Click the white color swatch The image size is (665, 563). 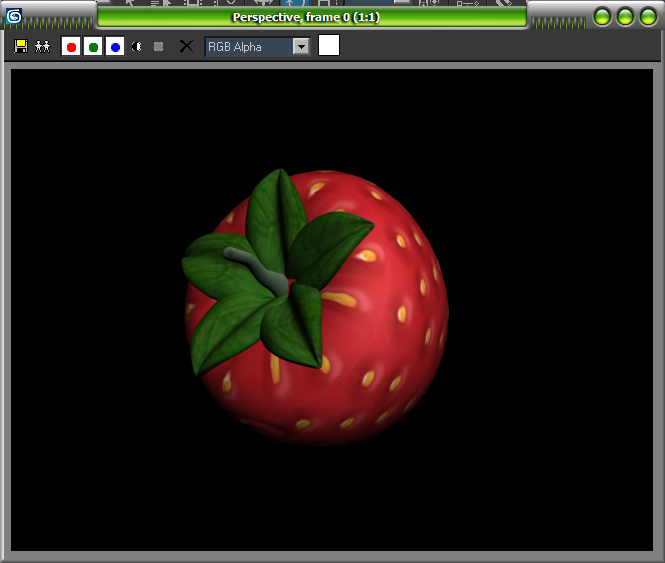329,45
